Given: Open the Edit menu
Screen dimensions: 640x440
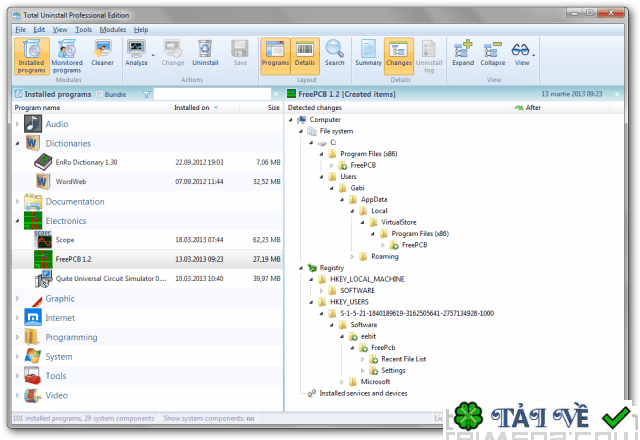Looking at the screenshot, I should (x=39, y=29).
